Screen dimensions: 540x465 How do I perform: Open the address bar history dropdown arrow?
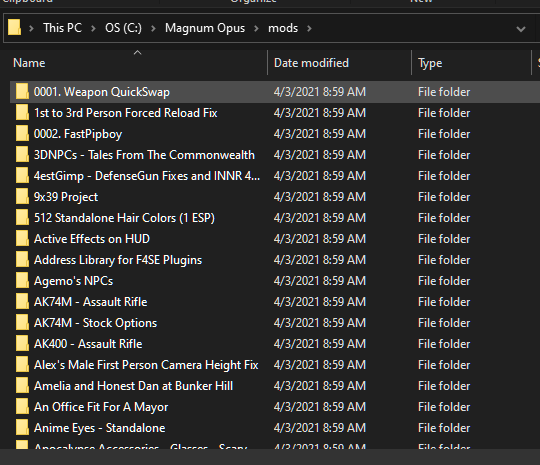[x=521, y=29]
